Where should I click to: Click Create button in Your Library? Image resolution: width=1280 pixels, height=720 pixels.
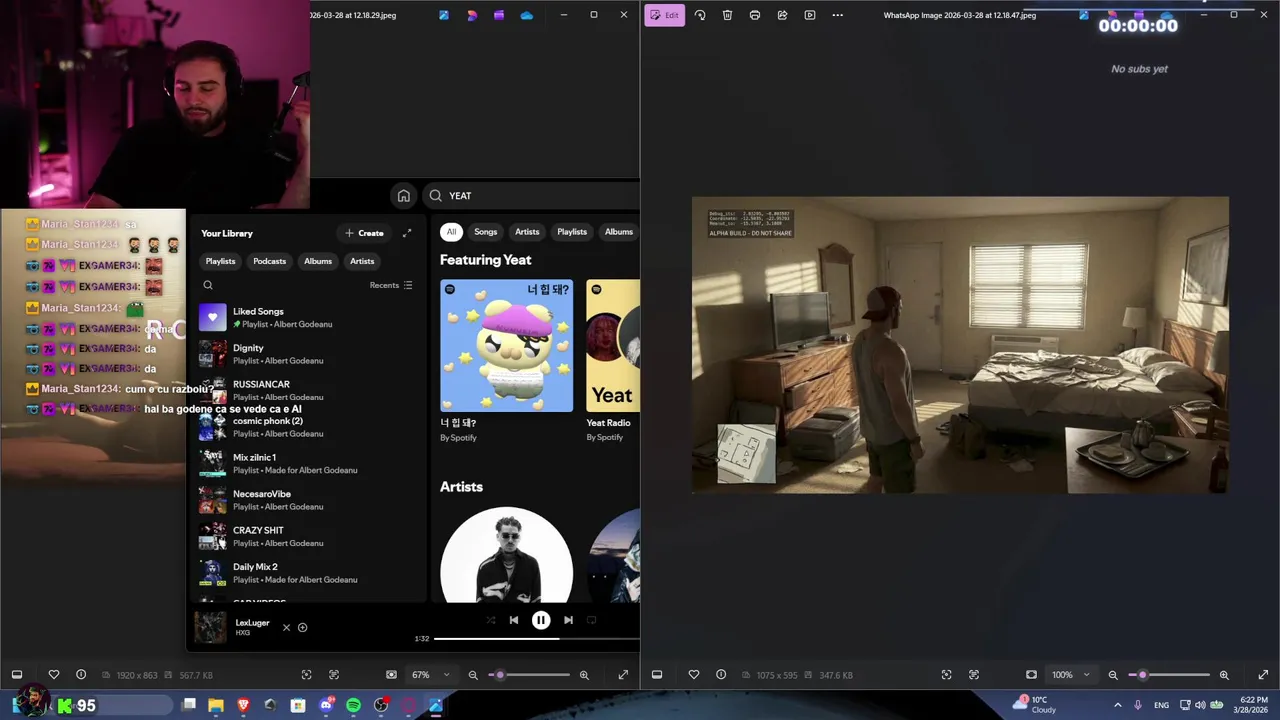364,233
